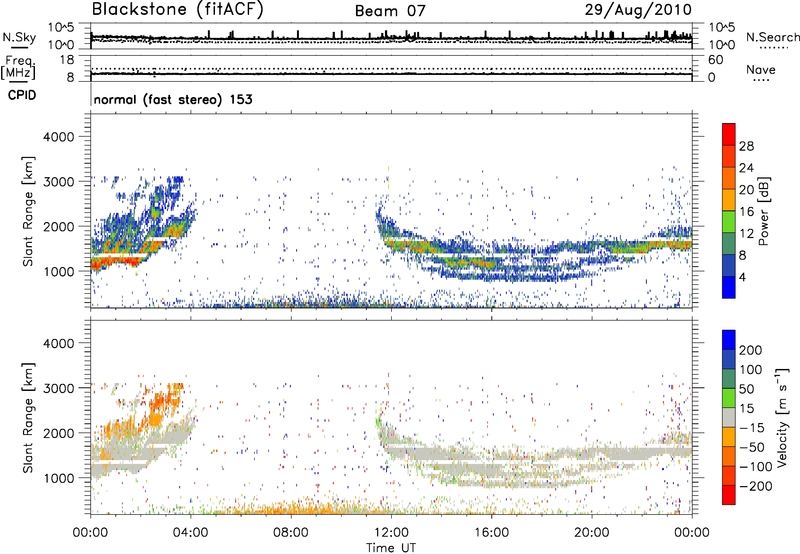Click Power colorbar teal segment between 8 and 12
Viewport: 800px width, 554px height.
(x=729, y=243)
